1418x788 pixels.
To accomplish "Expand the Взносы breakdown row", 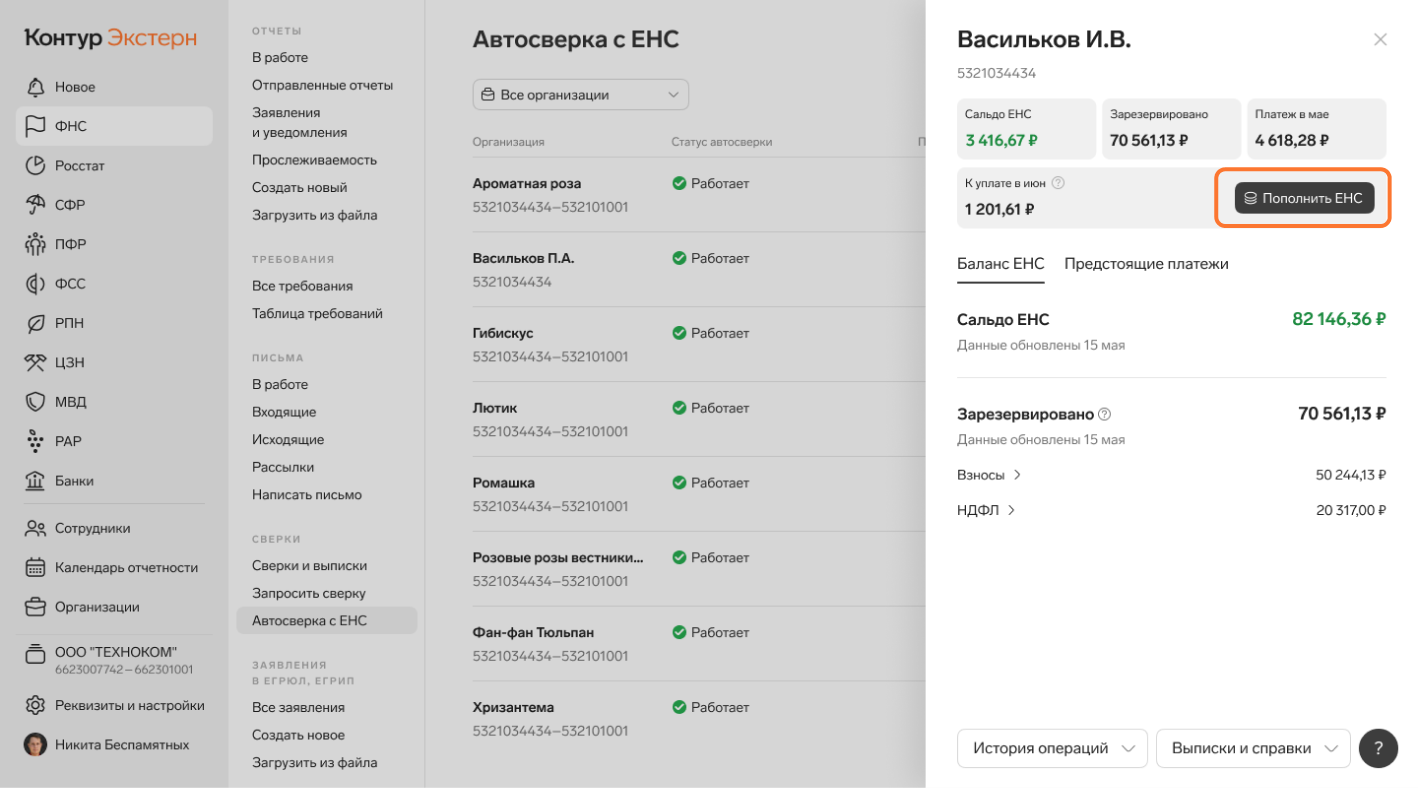I will pos(1171,475).
